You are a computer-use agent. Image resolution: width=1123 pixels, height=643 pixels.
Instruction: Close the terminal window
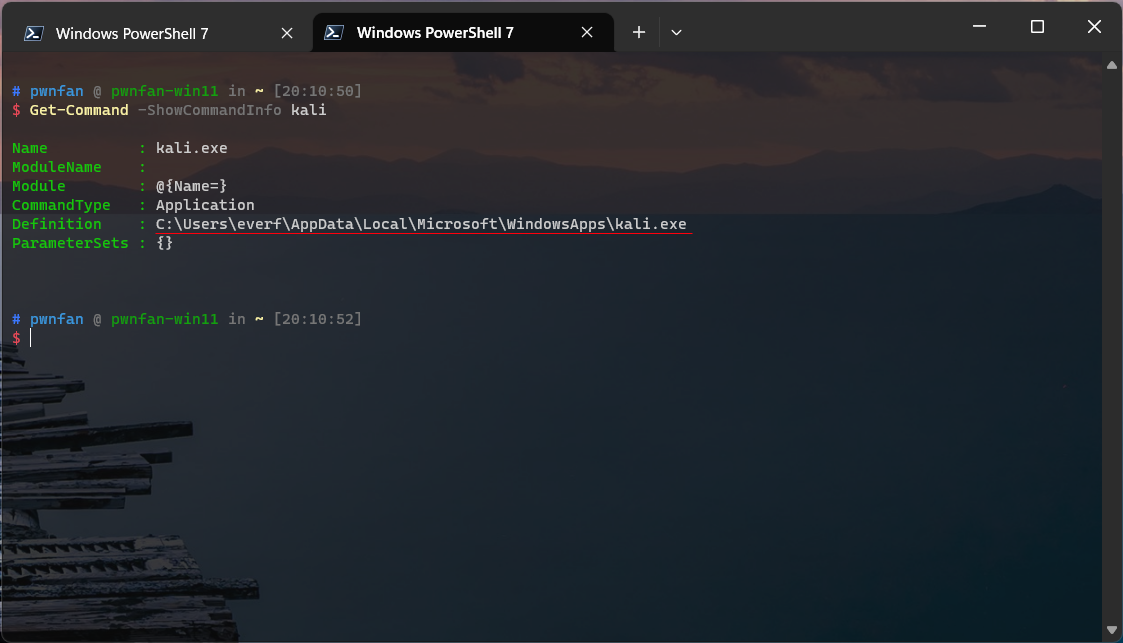coord(1092,27)
